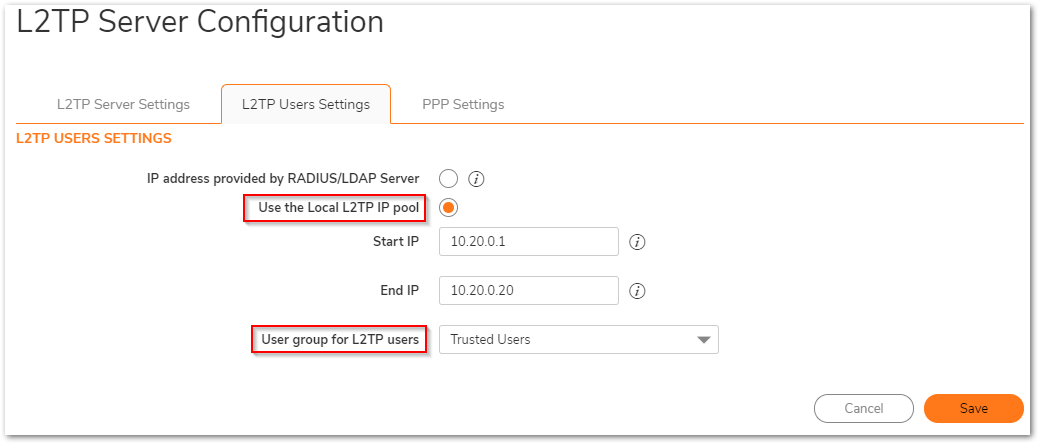Click the Cancel button
The width and height of the screenshot is (1039, 444).
click(x=863, y=408)
